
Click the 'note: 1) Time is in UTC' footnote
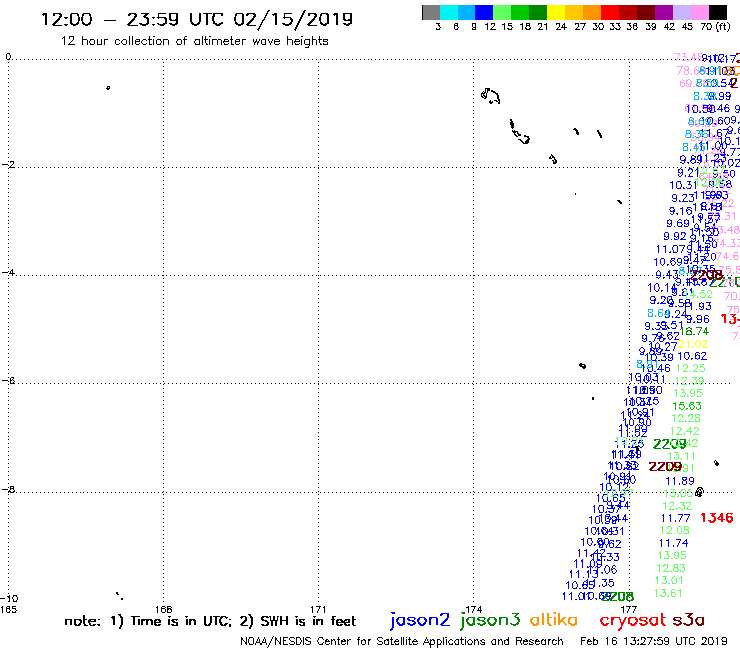(148, 621)
